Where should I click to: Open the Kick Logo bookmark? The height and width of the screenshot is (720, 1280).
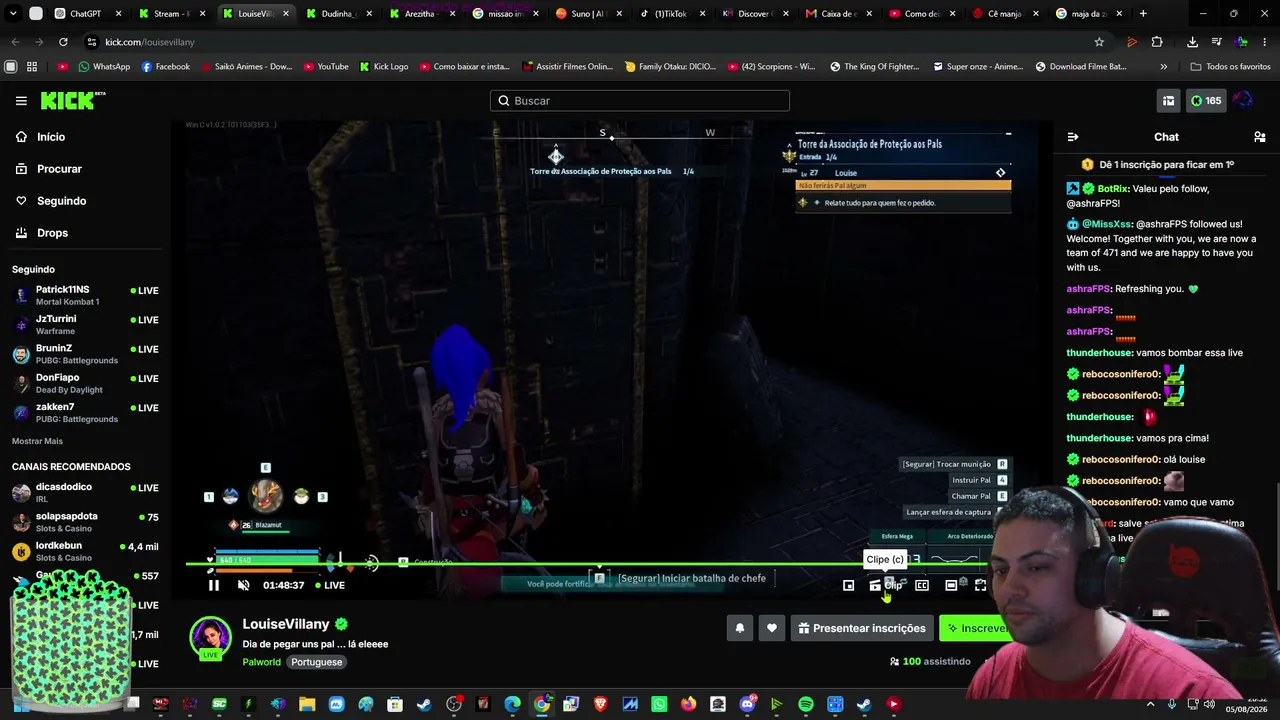click(x=383, y=67)
